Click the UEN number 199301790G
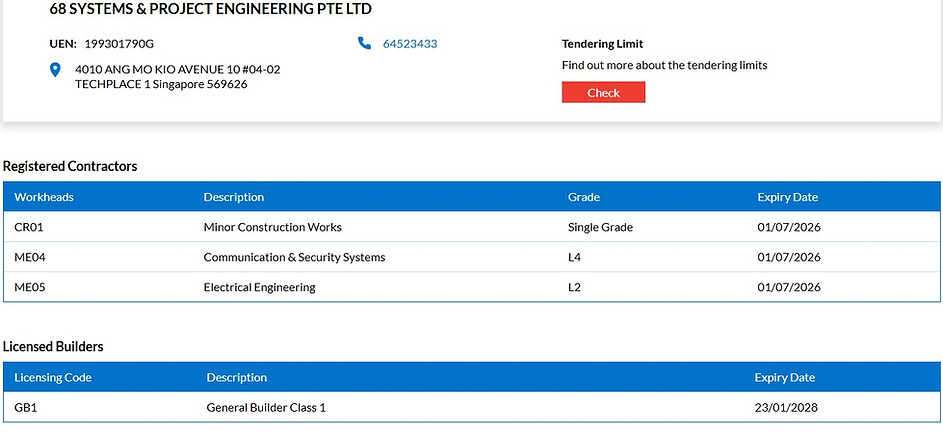Image resolution: width=943 pixels, height=437 pixels. point(119,44)
